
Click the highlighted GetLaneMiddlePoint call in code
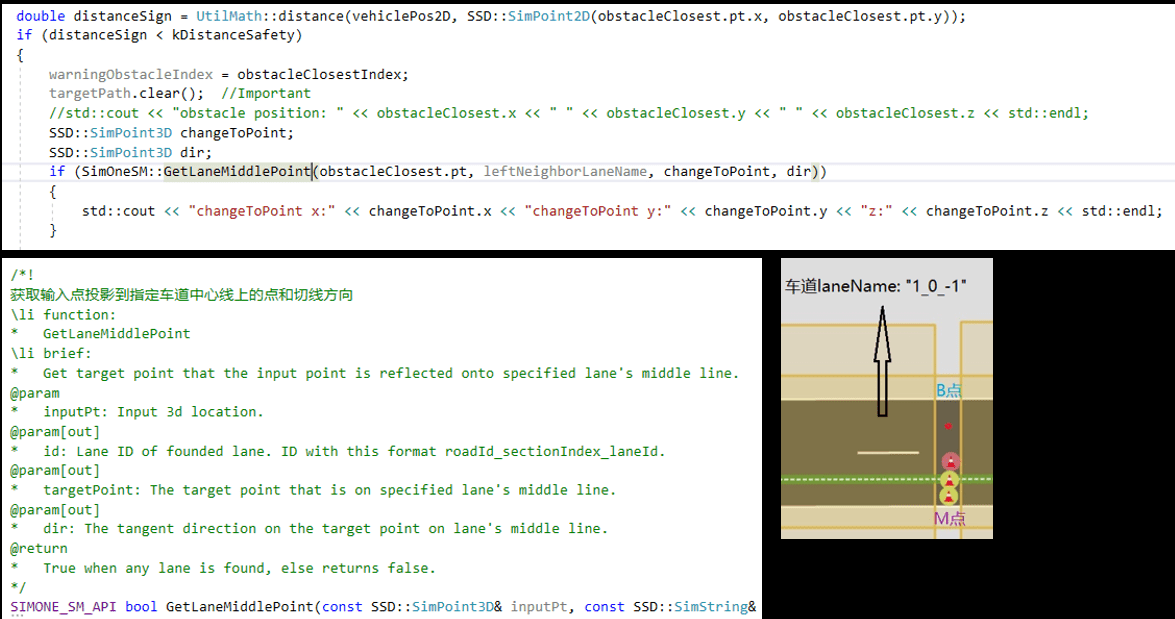(237, 171)
